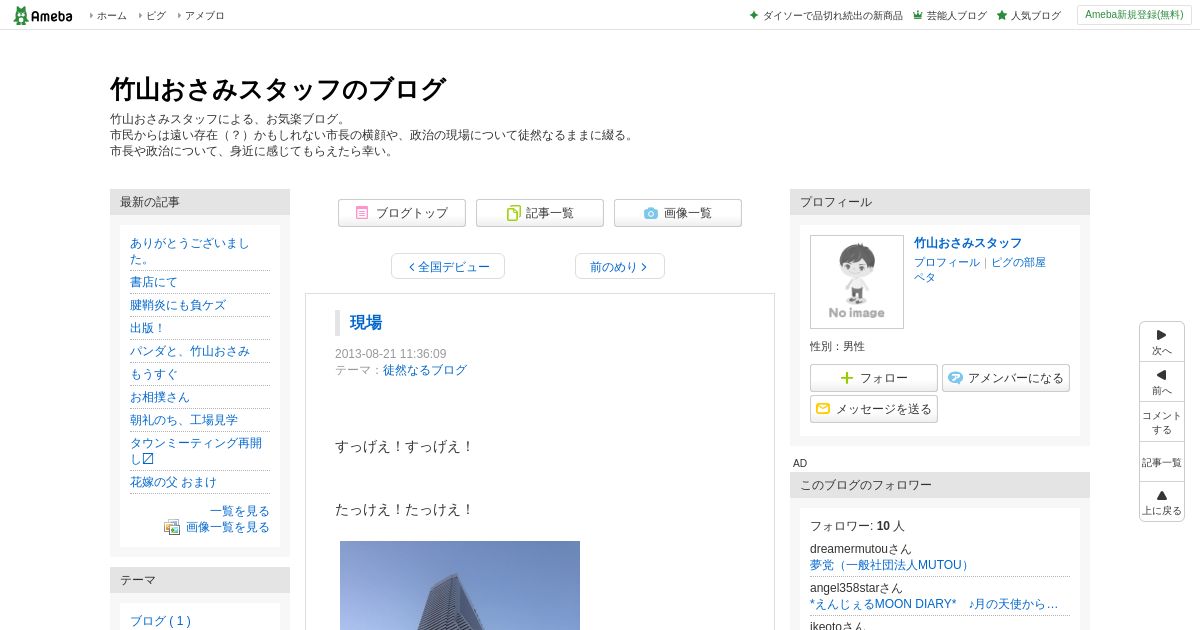Viewport: 1200px width, 630px height.
Task: Open recent post タウンミーティング再開し
Action: (x=196, y=451)
